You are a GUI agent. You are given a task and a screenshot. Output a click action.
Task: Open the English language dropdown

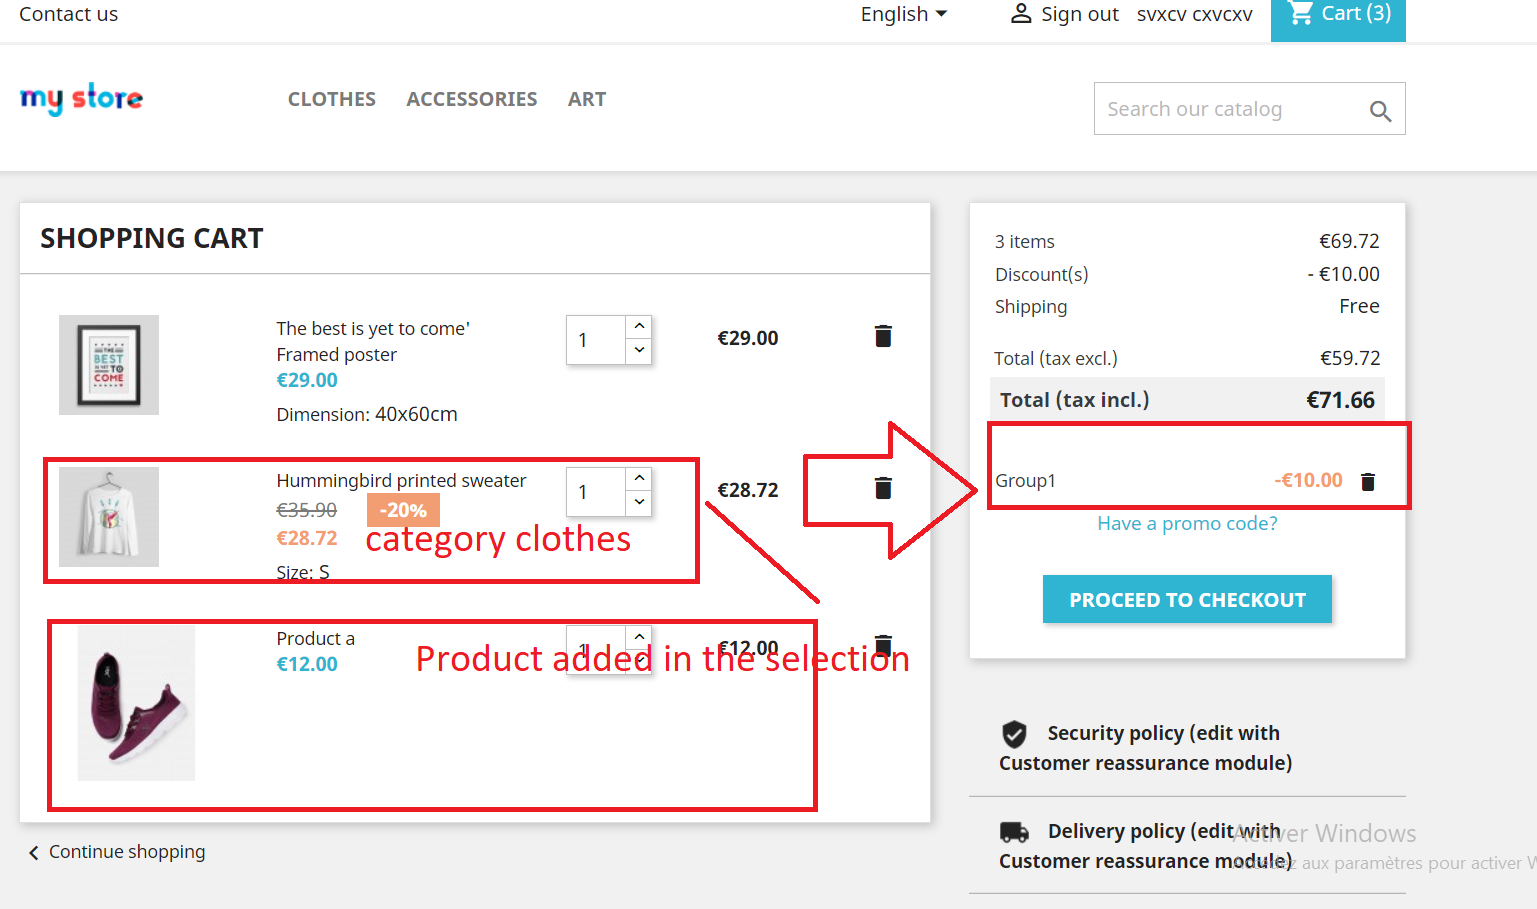(901, 13)
